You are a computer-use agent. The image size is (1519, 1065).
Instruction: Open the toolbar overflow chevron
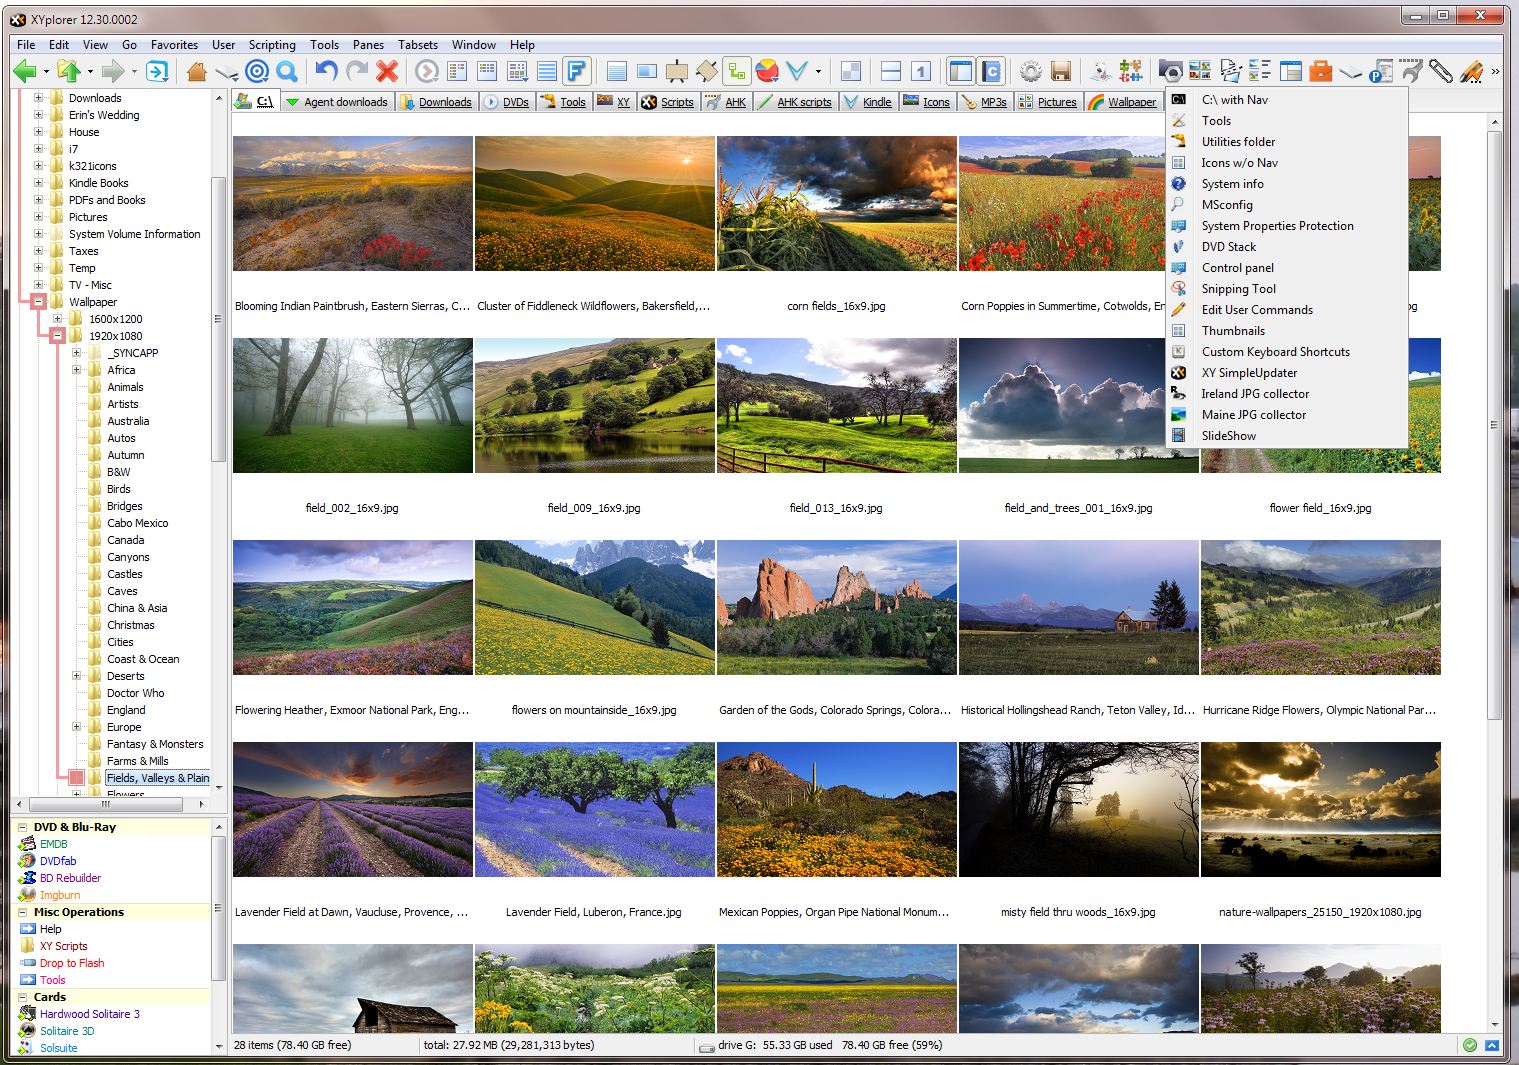[x=1495, y=71]
